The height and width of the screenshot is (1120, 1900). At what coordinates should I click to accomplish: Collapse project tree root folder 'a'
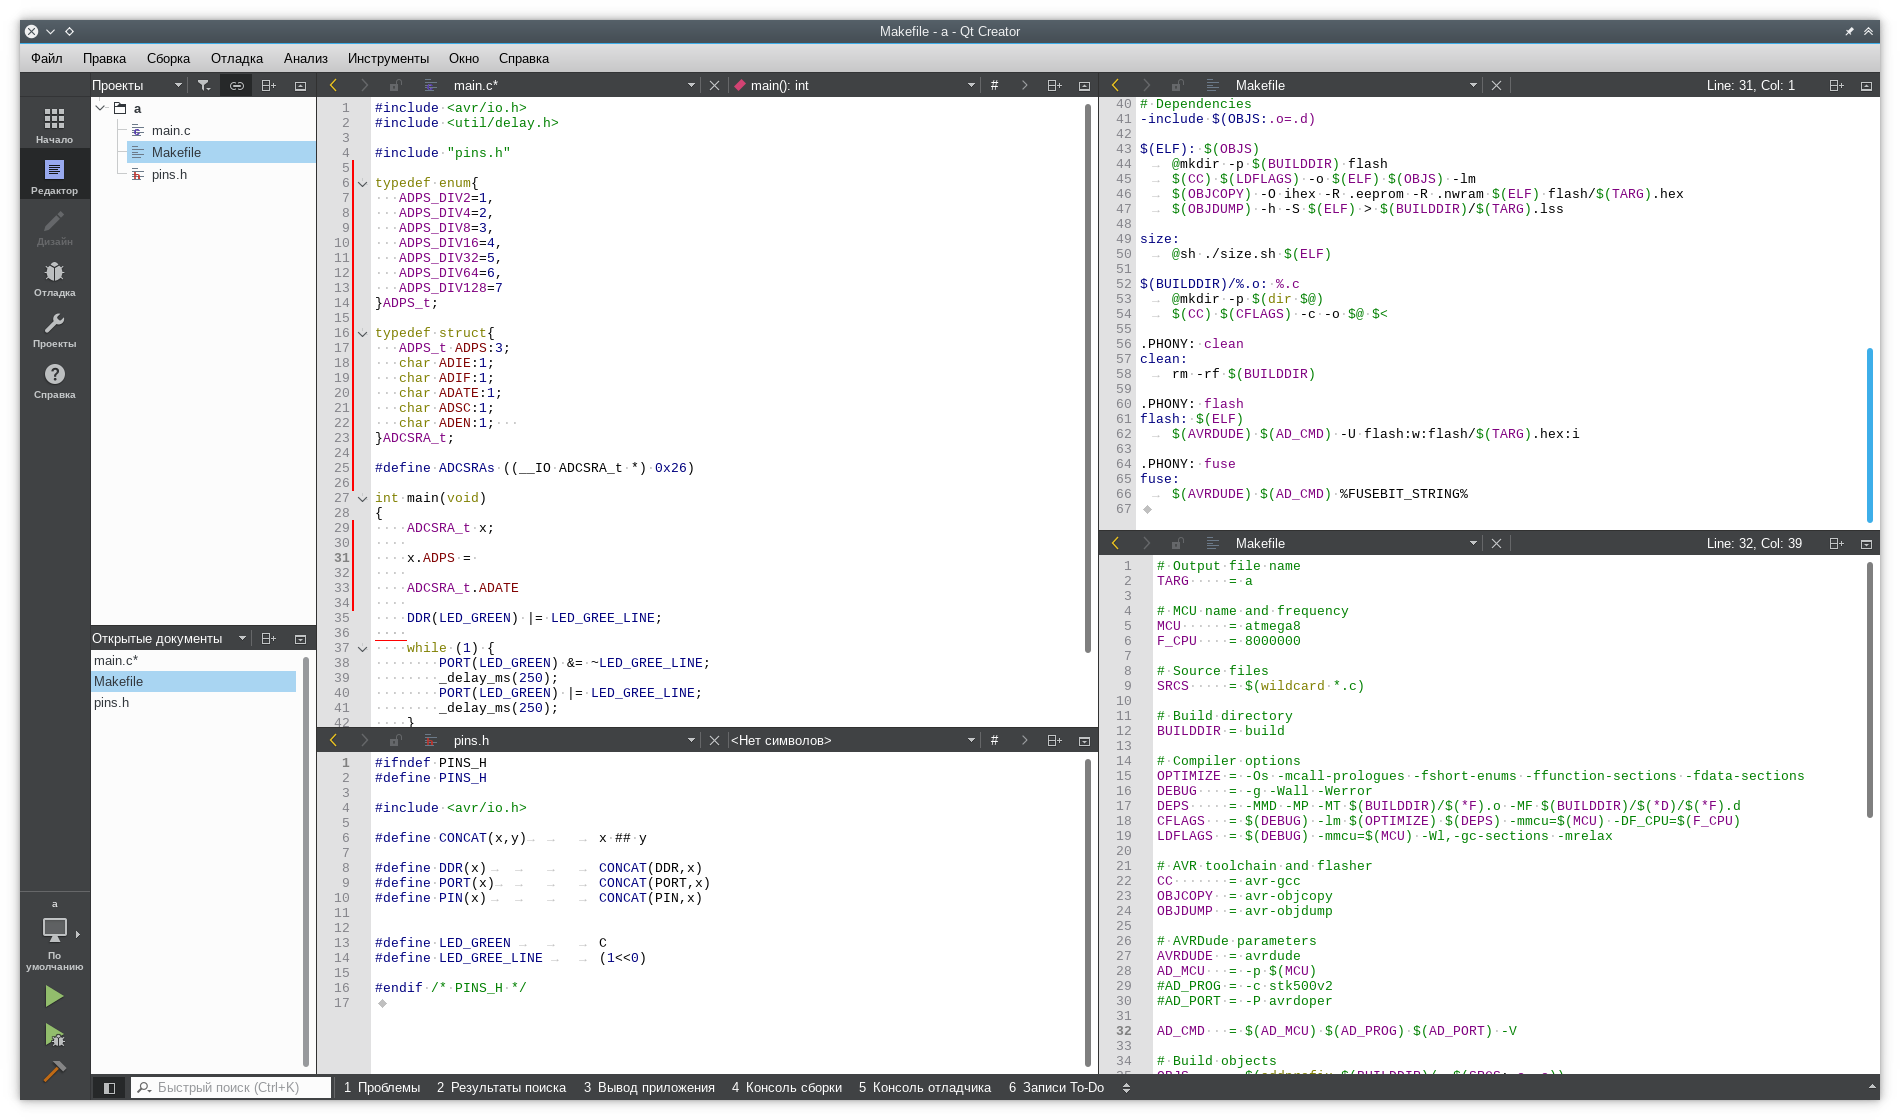click(x=101, y=108)
